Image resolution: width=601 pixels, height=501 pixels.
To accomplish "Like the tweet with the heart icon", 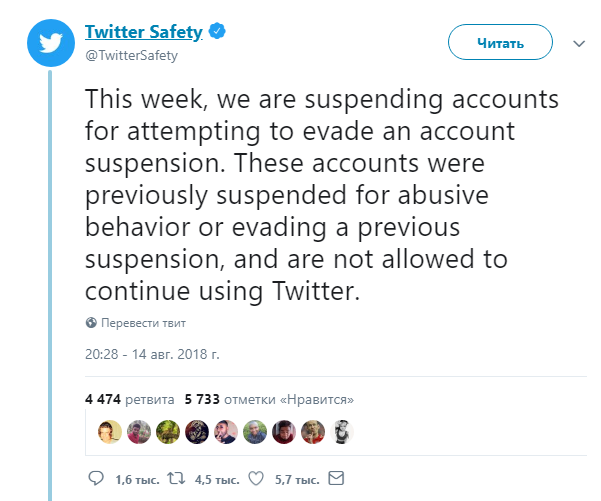I will 256,478.
